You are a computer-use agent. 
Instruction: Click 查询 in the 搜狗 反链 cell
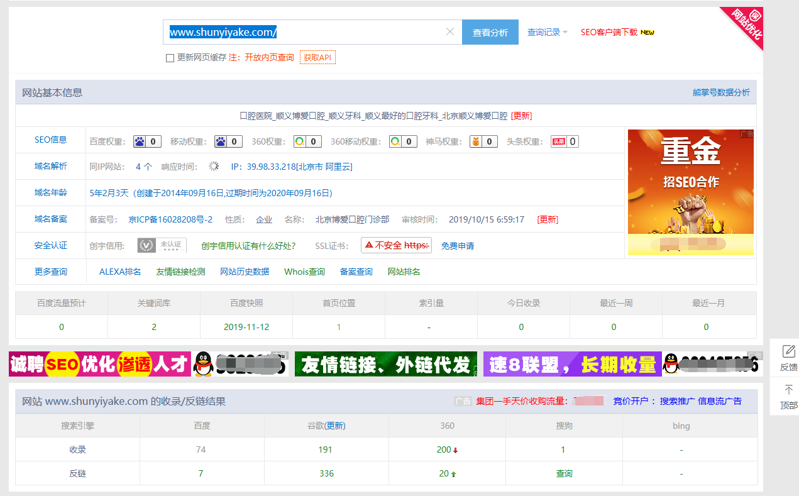click(564, 474)
